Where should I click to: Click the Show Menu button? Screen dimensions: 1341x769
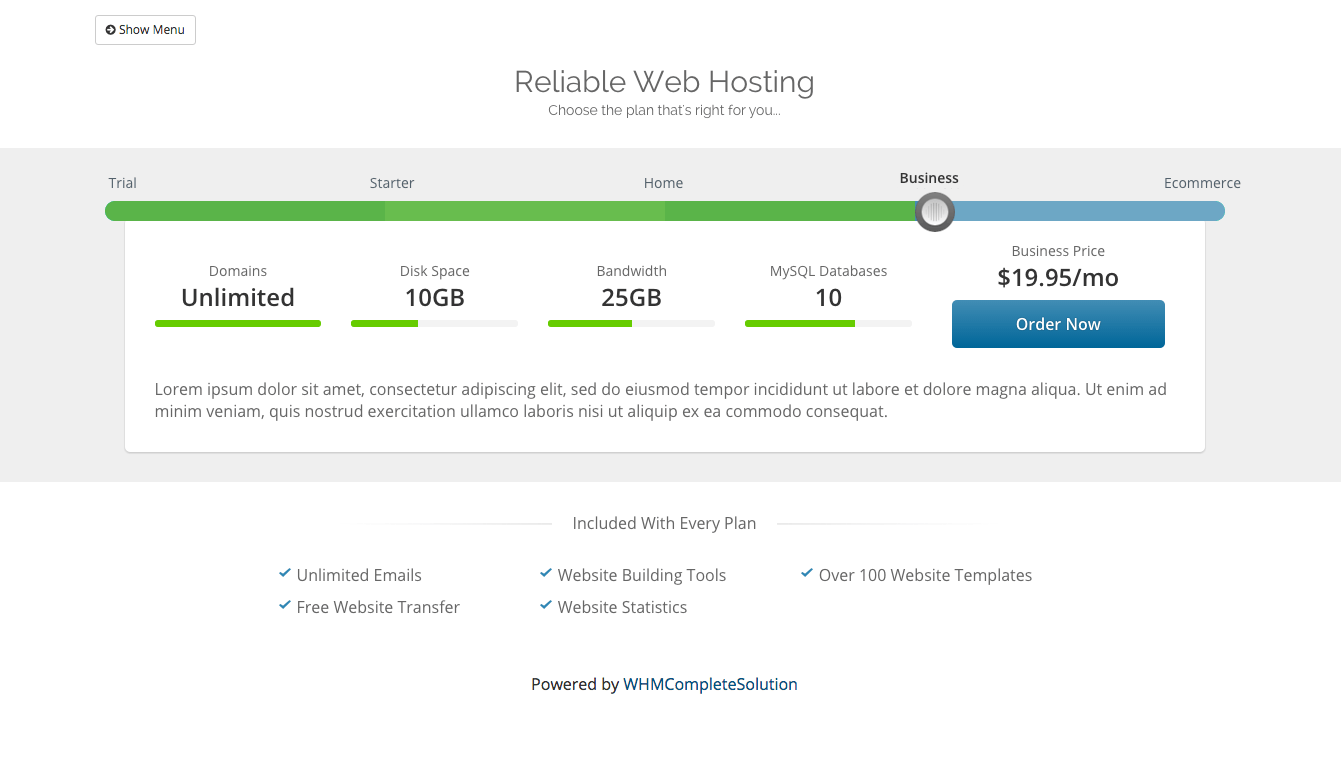(145, 30)
